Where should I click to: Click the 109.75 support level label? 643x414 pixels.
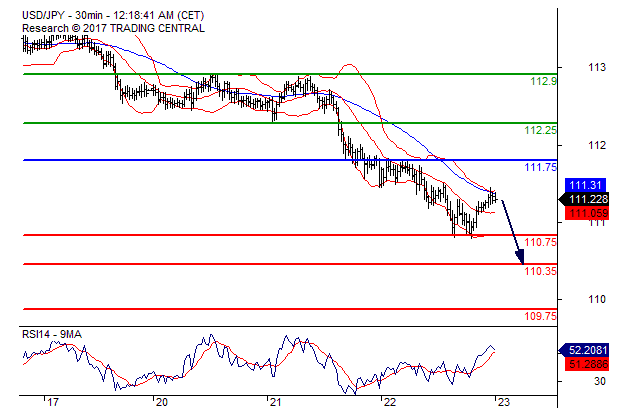540,316
